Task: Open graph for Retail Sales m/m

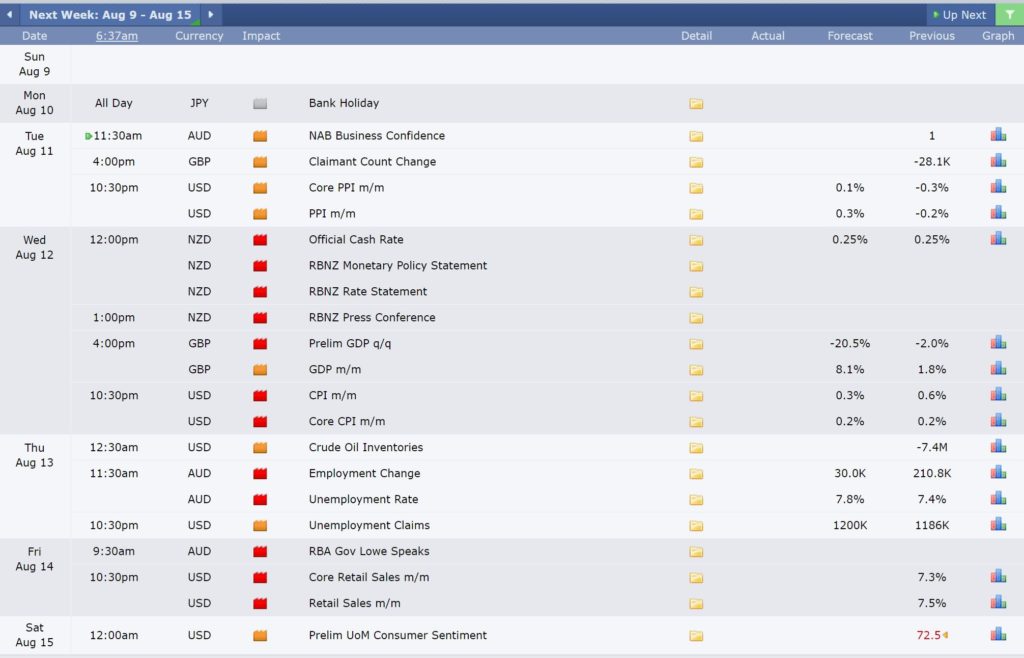Action: [998, 603]
